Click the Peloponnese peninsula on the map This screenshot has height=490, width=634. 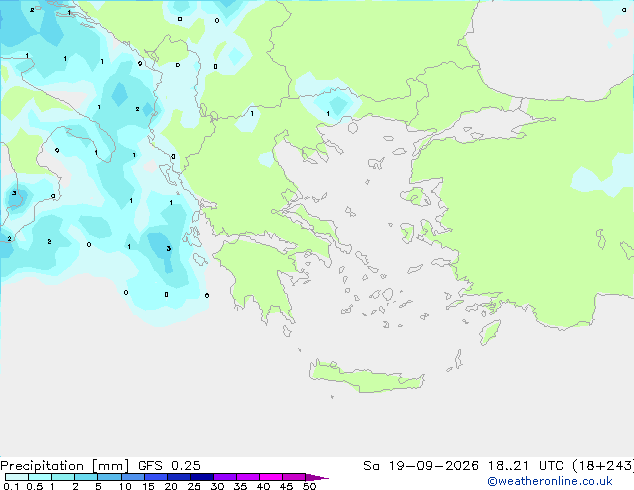tap(259, 275)
